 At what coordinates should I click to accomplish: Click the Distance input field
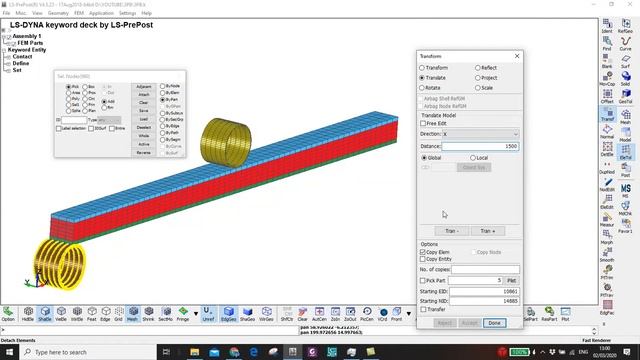pyautogui.click(x=480, y=146)
